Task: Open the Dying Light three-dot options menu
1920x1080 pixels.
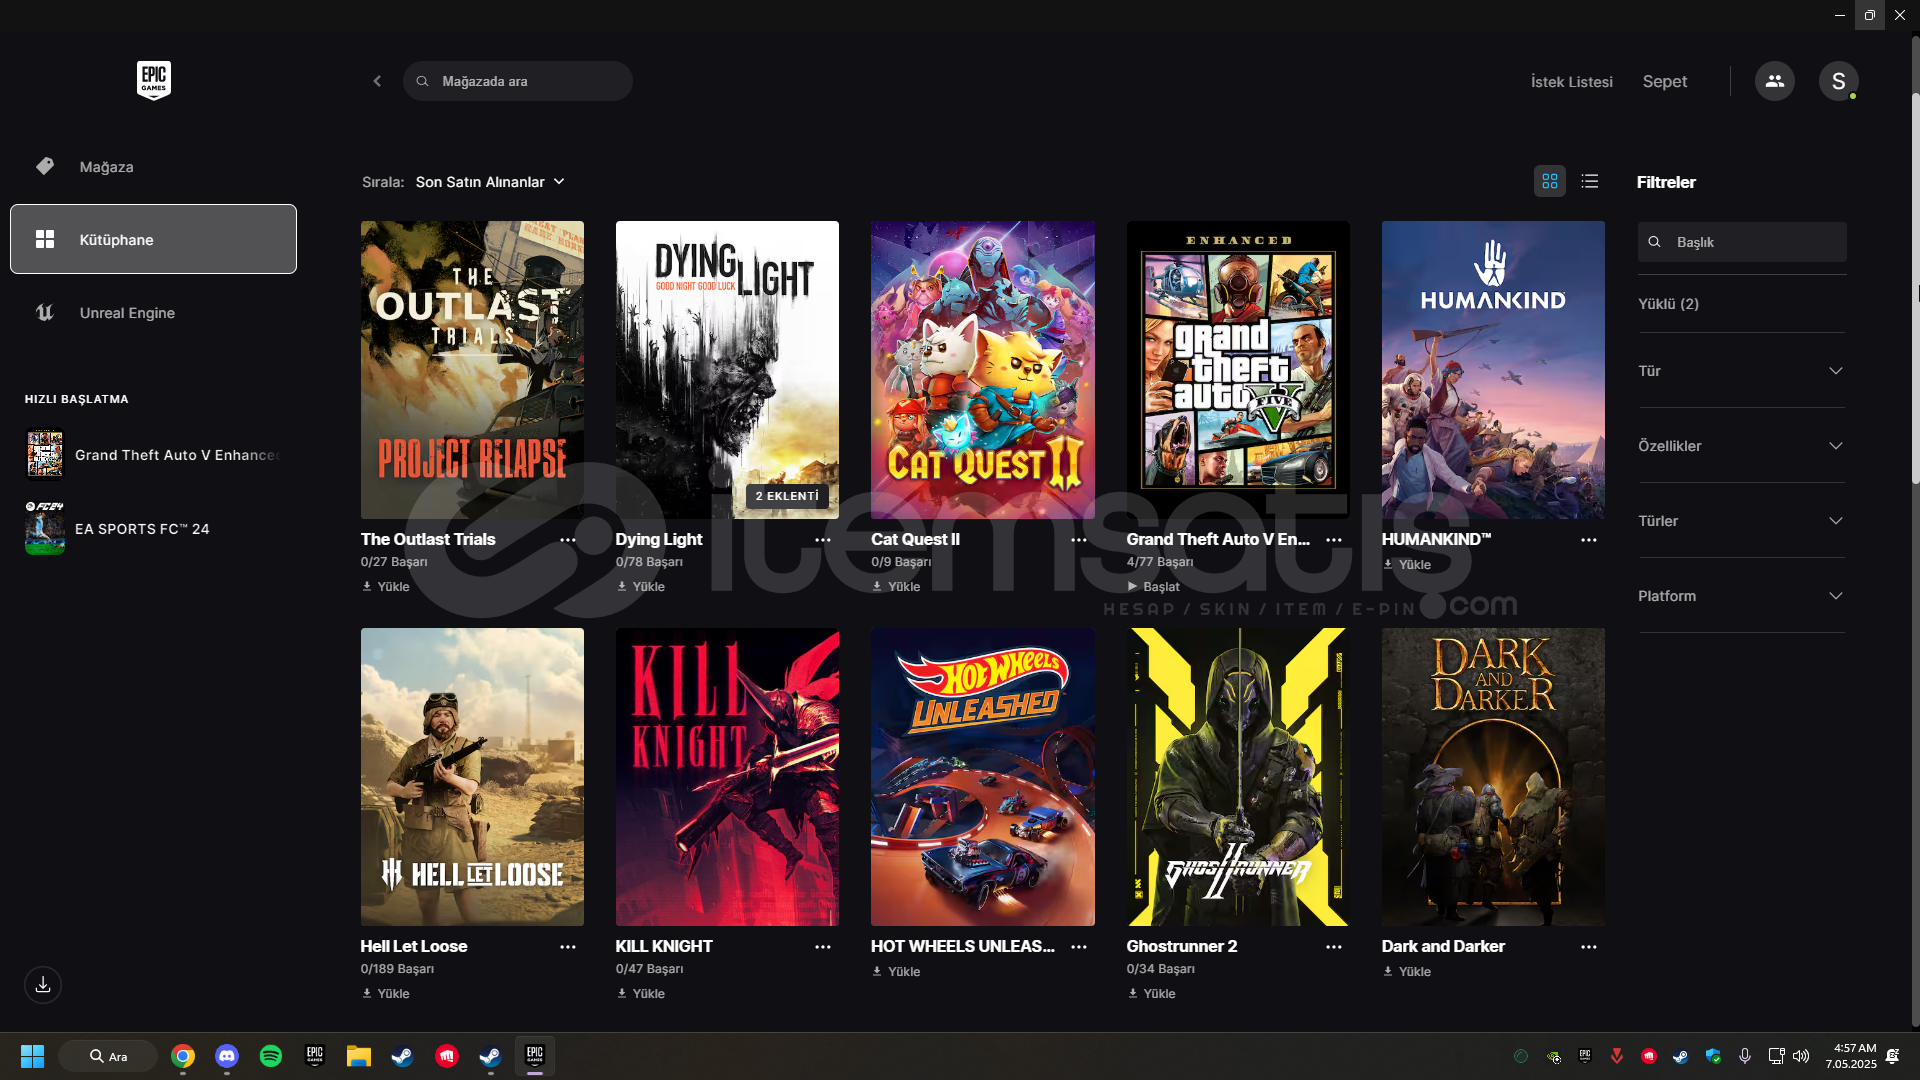Action: 822,540
